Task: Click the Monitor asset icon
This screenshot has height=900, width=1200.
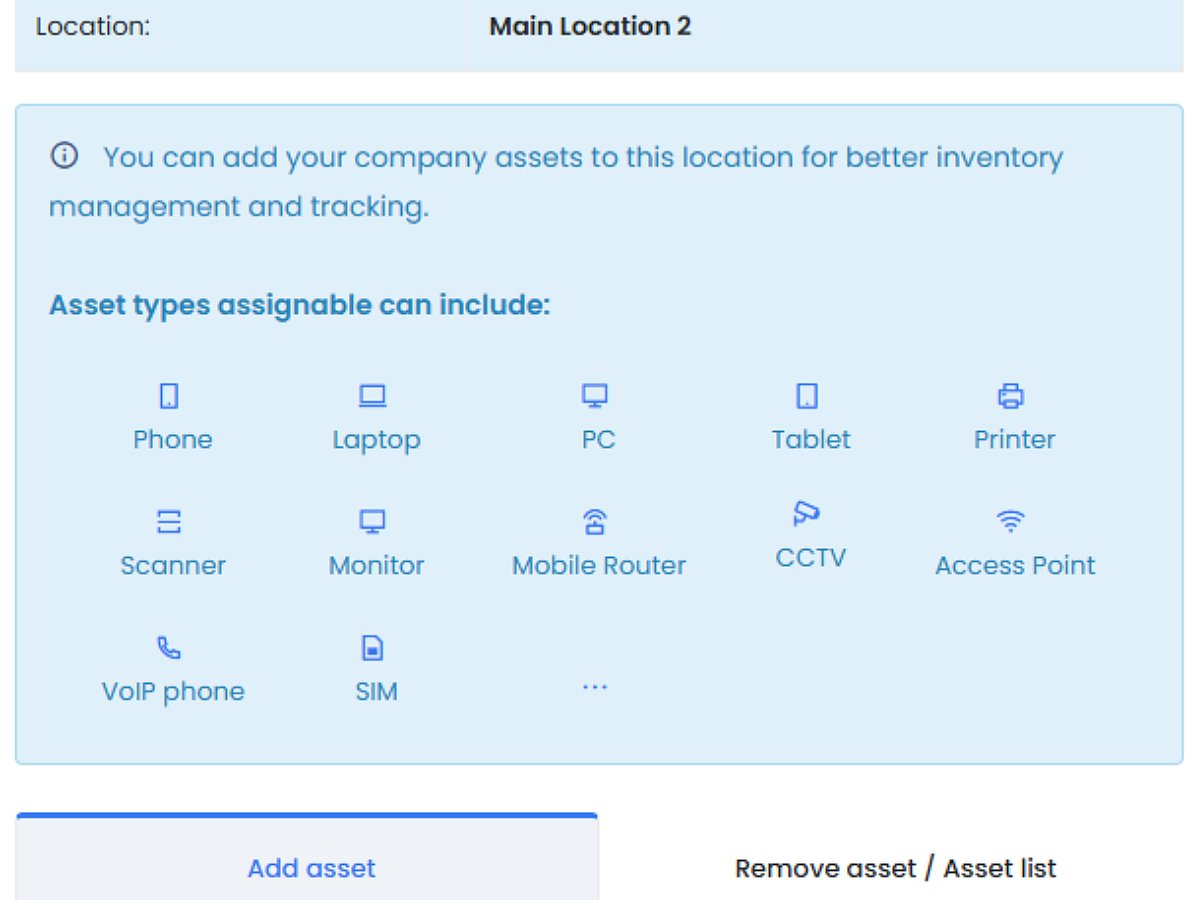Action: [x=373, y=522]
